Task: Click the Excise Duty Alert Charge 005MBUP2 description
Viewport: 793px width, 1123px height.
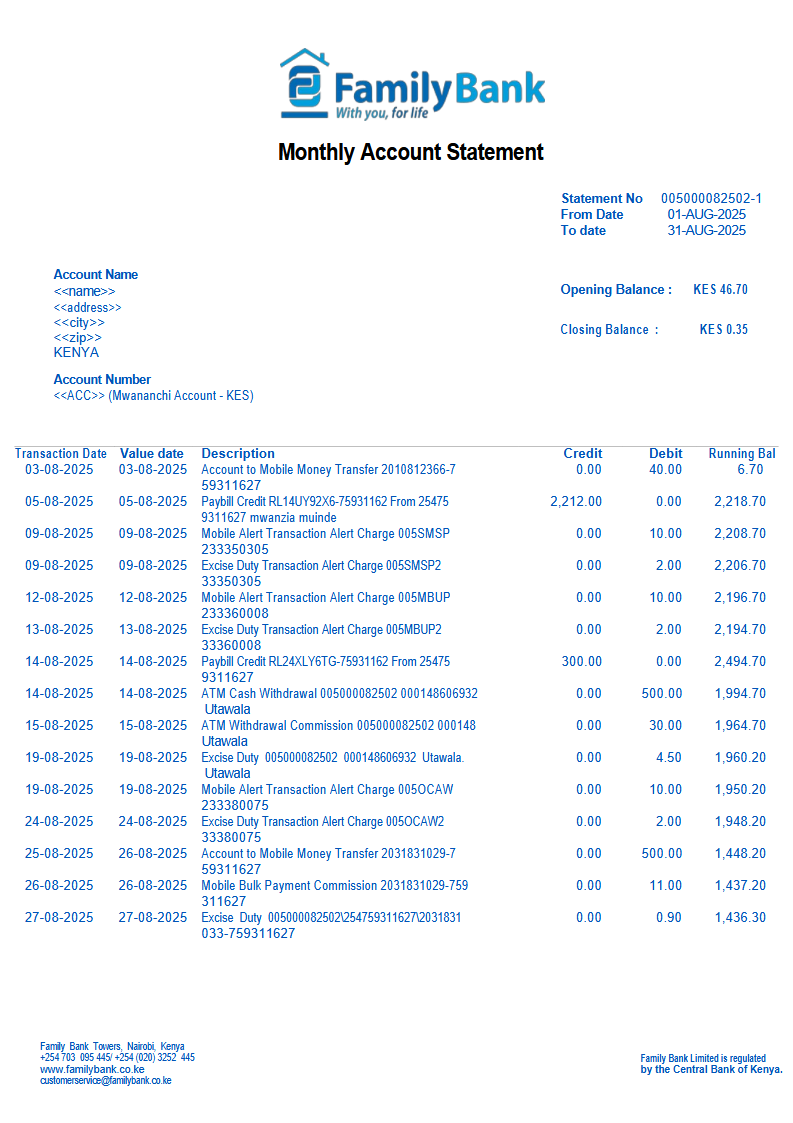Action: point(322,637)
